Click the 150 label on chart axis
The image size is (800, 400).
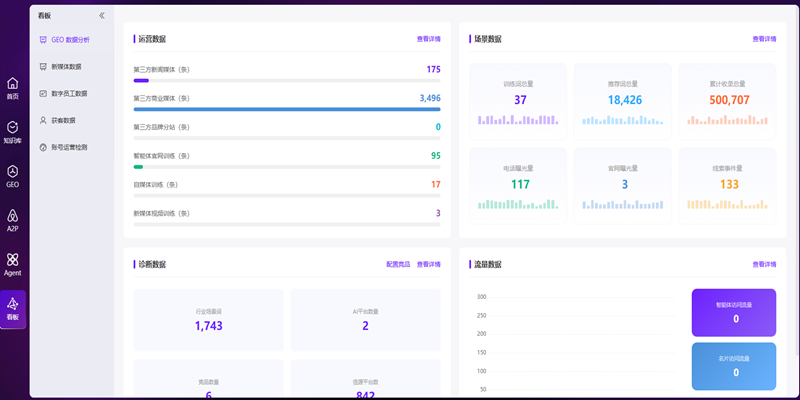[481, 353]
